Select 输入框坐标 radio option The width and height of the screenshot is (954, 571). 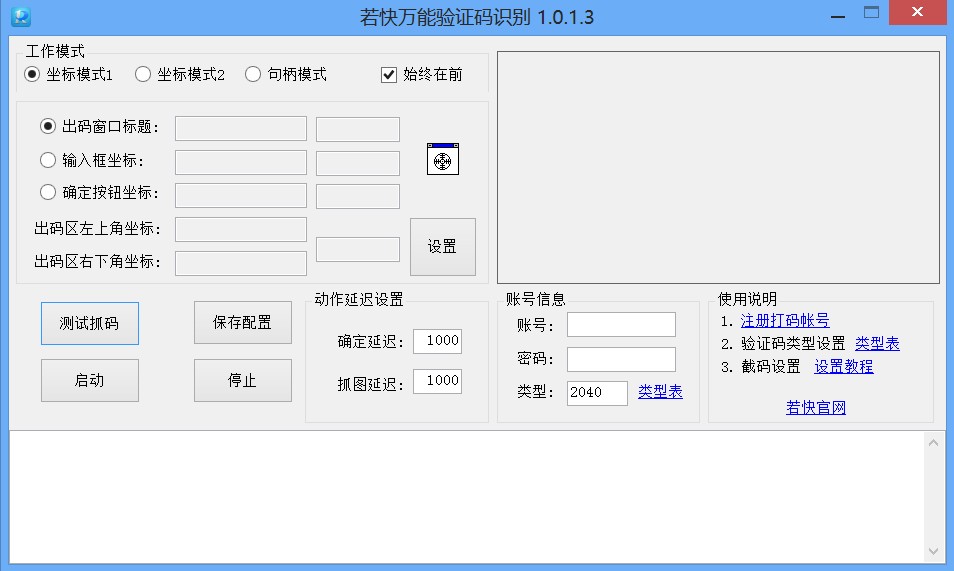[x=48, y=160]
